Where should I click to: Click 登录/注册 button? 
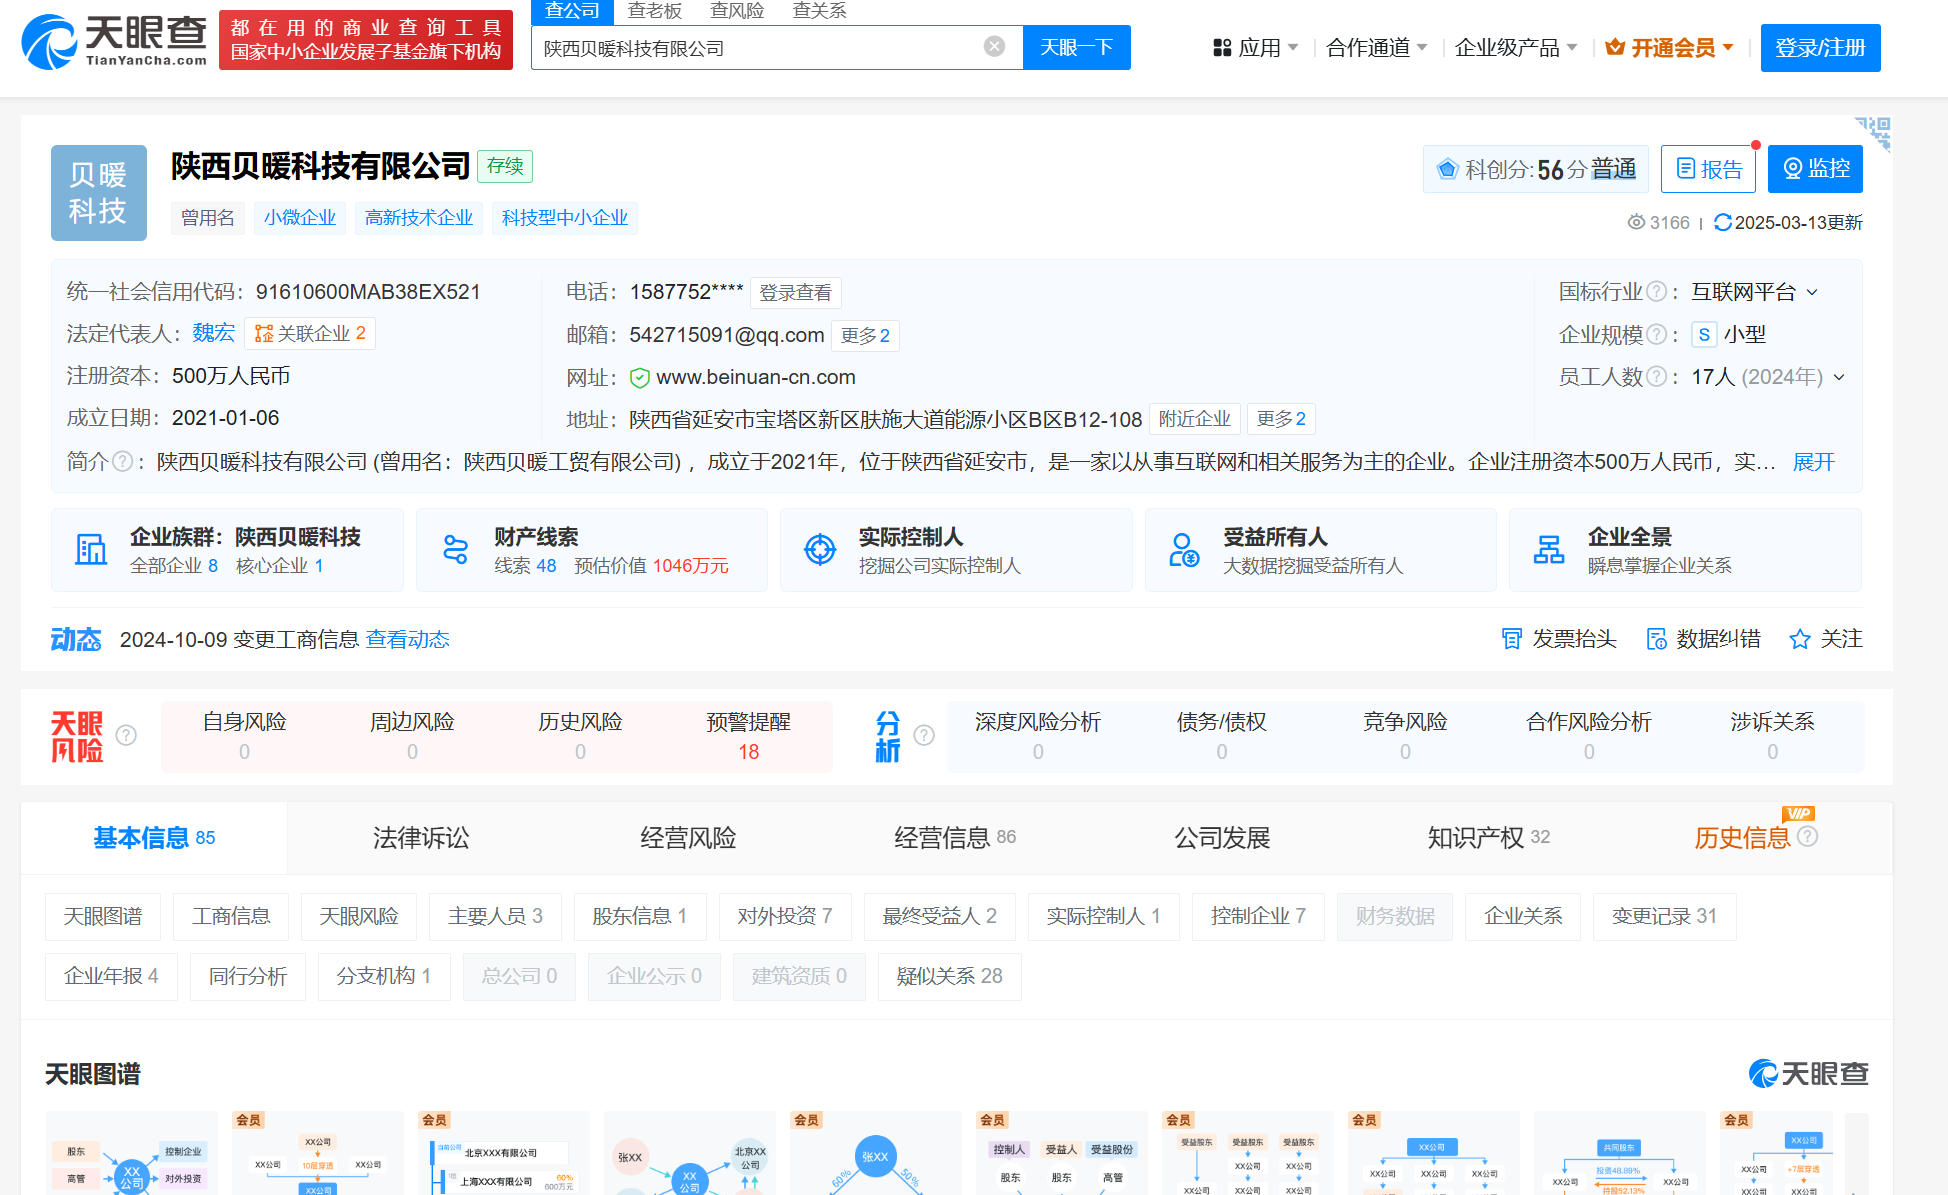click(1820, 47)
